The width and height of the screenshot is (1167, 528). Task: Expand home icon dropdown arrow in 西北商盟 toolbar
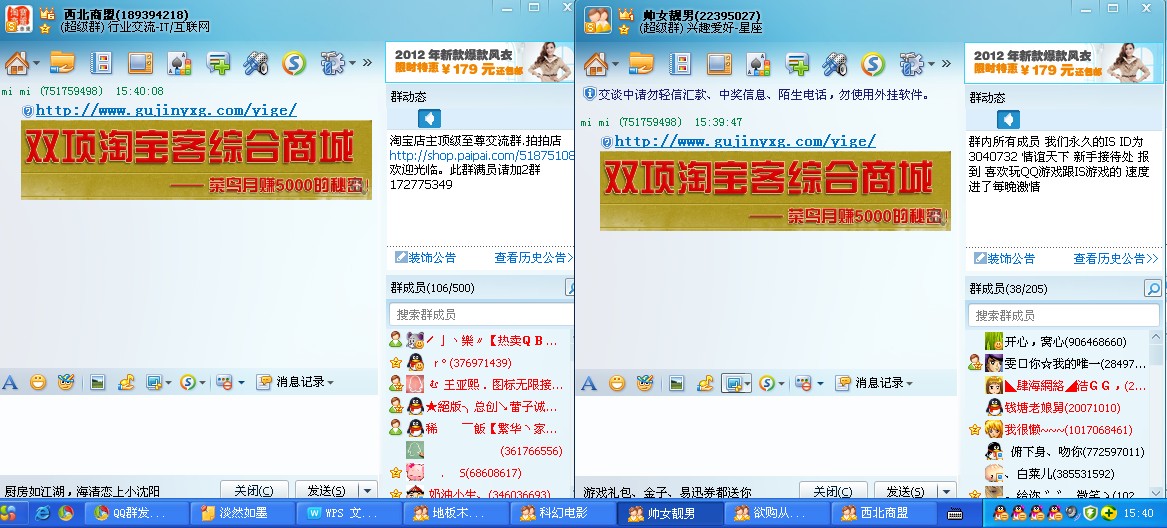tap(36, 64)
